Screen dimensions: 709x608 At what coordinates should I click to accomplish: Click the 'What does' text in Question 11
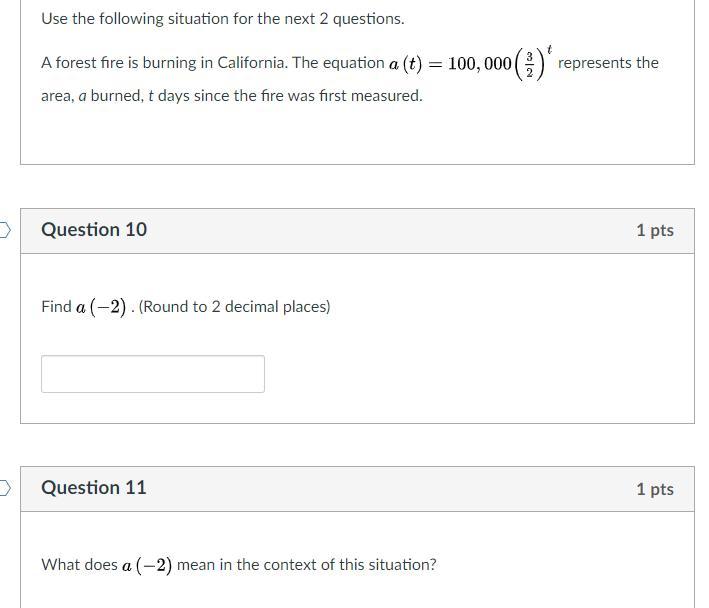(79, 565)
